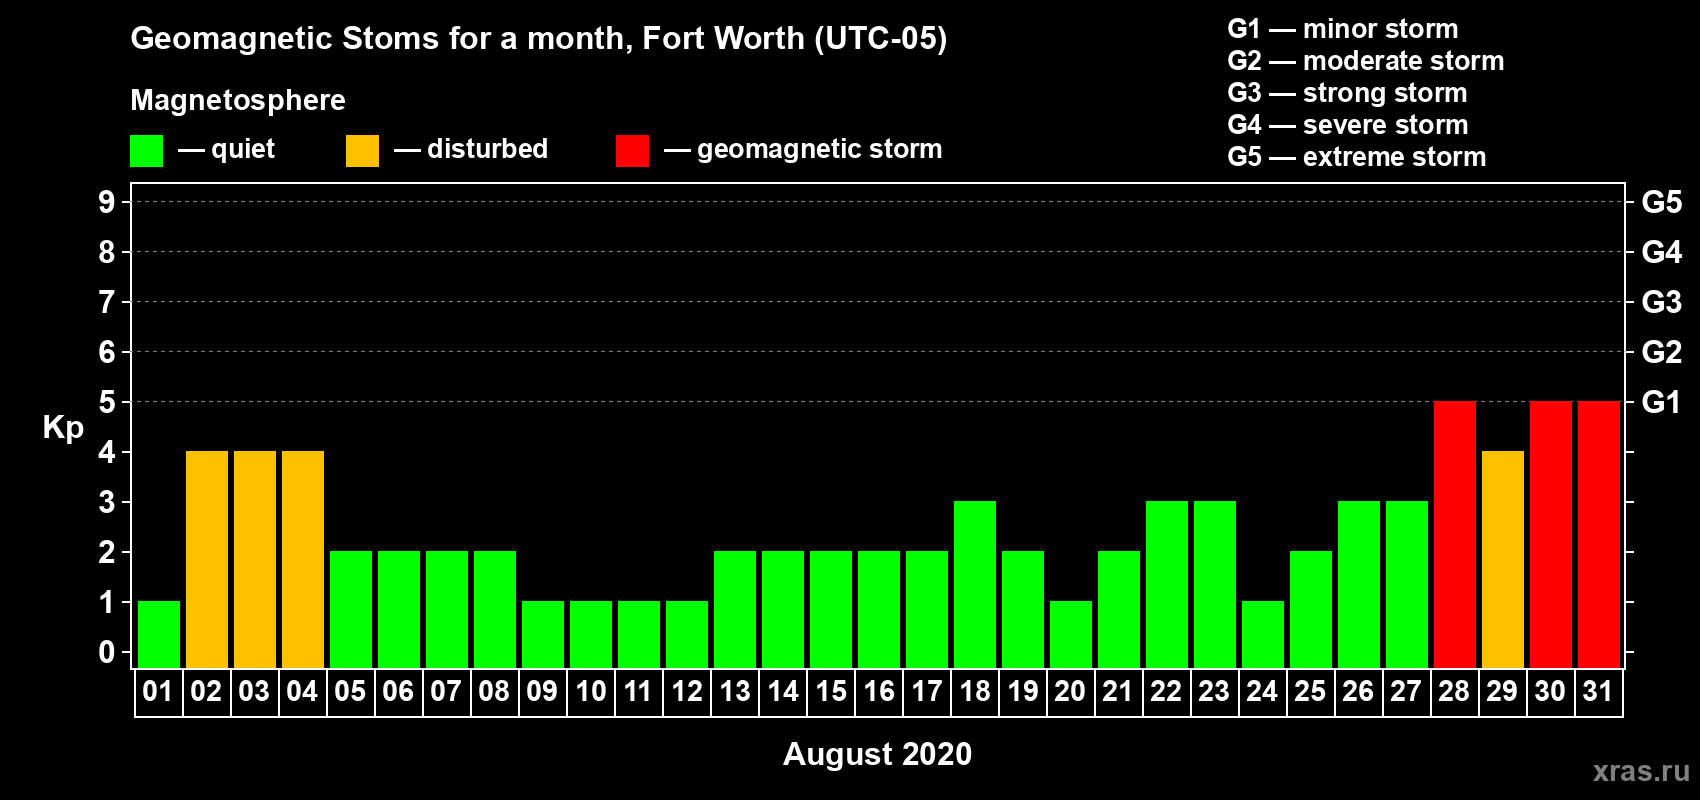The image size is (1700, 800).
Task: Click the date label '17' on the axis
Action: [x=927, y=692]
